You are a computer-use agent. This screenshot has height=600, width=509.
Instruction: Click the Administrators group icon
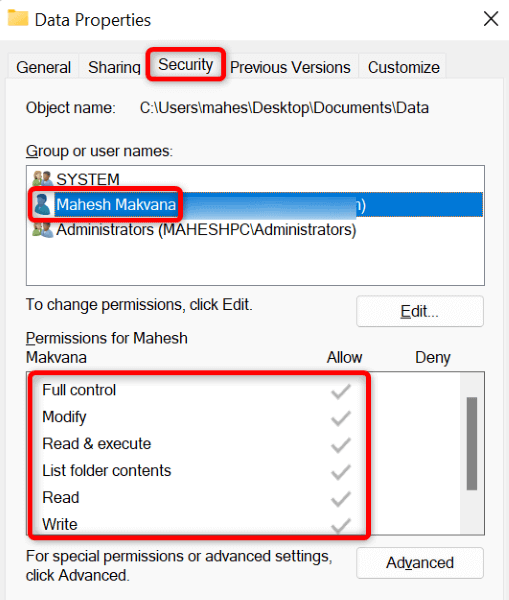[x=42, y=230]
